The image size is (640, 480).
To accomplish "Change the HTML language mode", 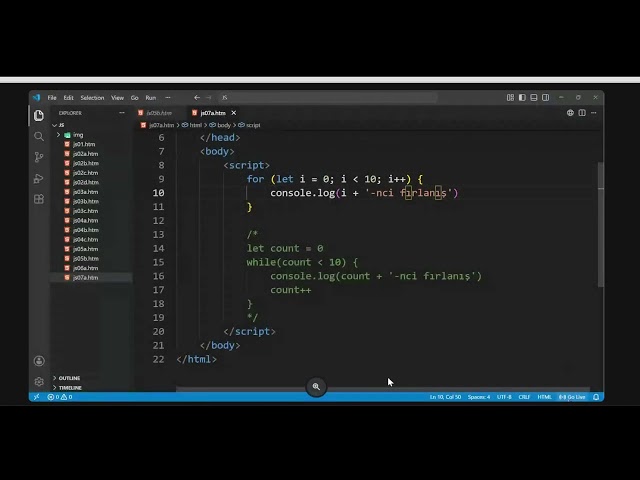I will pyautogui.click(x=544, y=397).
